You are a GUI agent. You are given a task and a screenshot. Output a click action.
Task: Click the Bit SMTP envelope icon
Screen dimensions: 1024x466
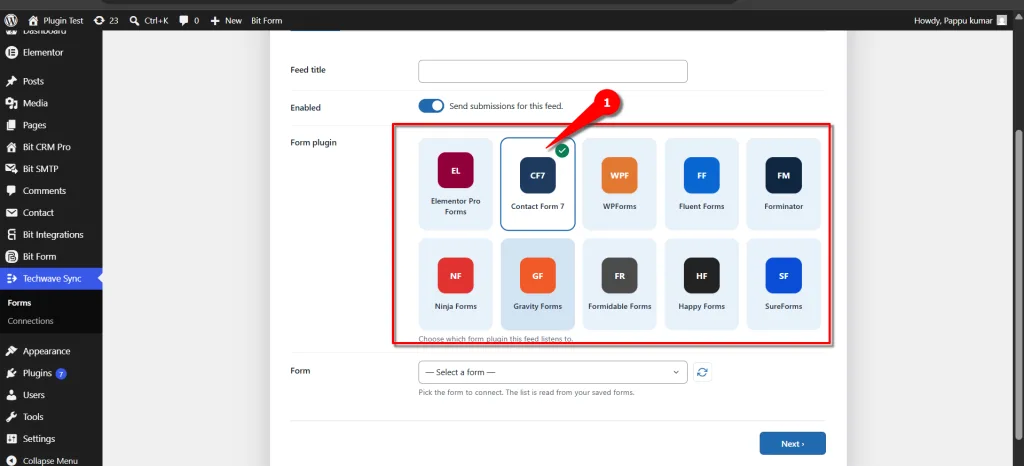[10, 168]
